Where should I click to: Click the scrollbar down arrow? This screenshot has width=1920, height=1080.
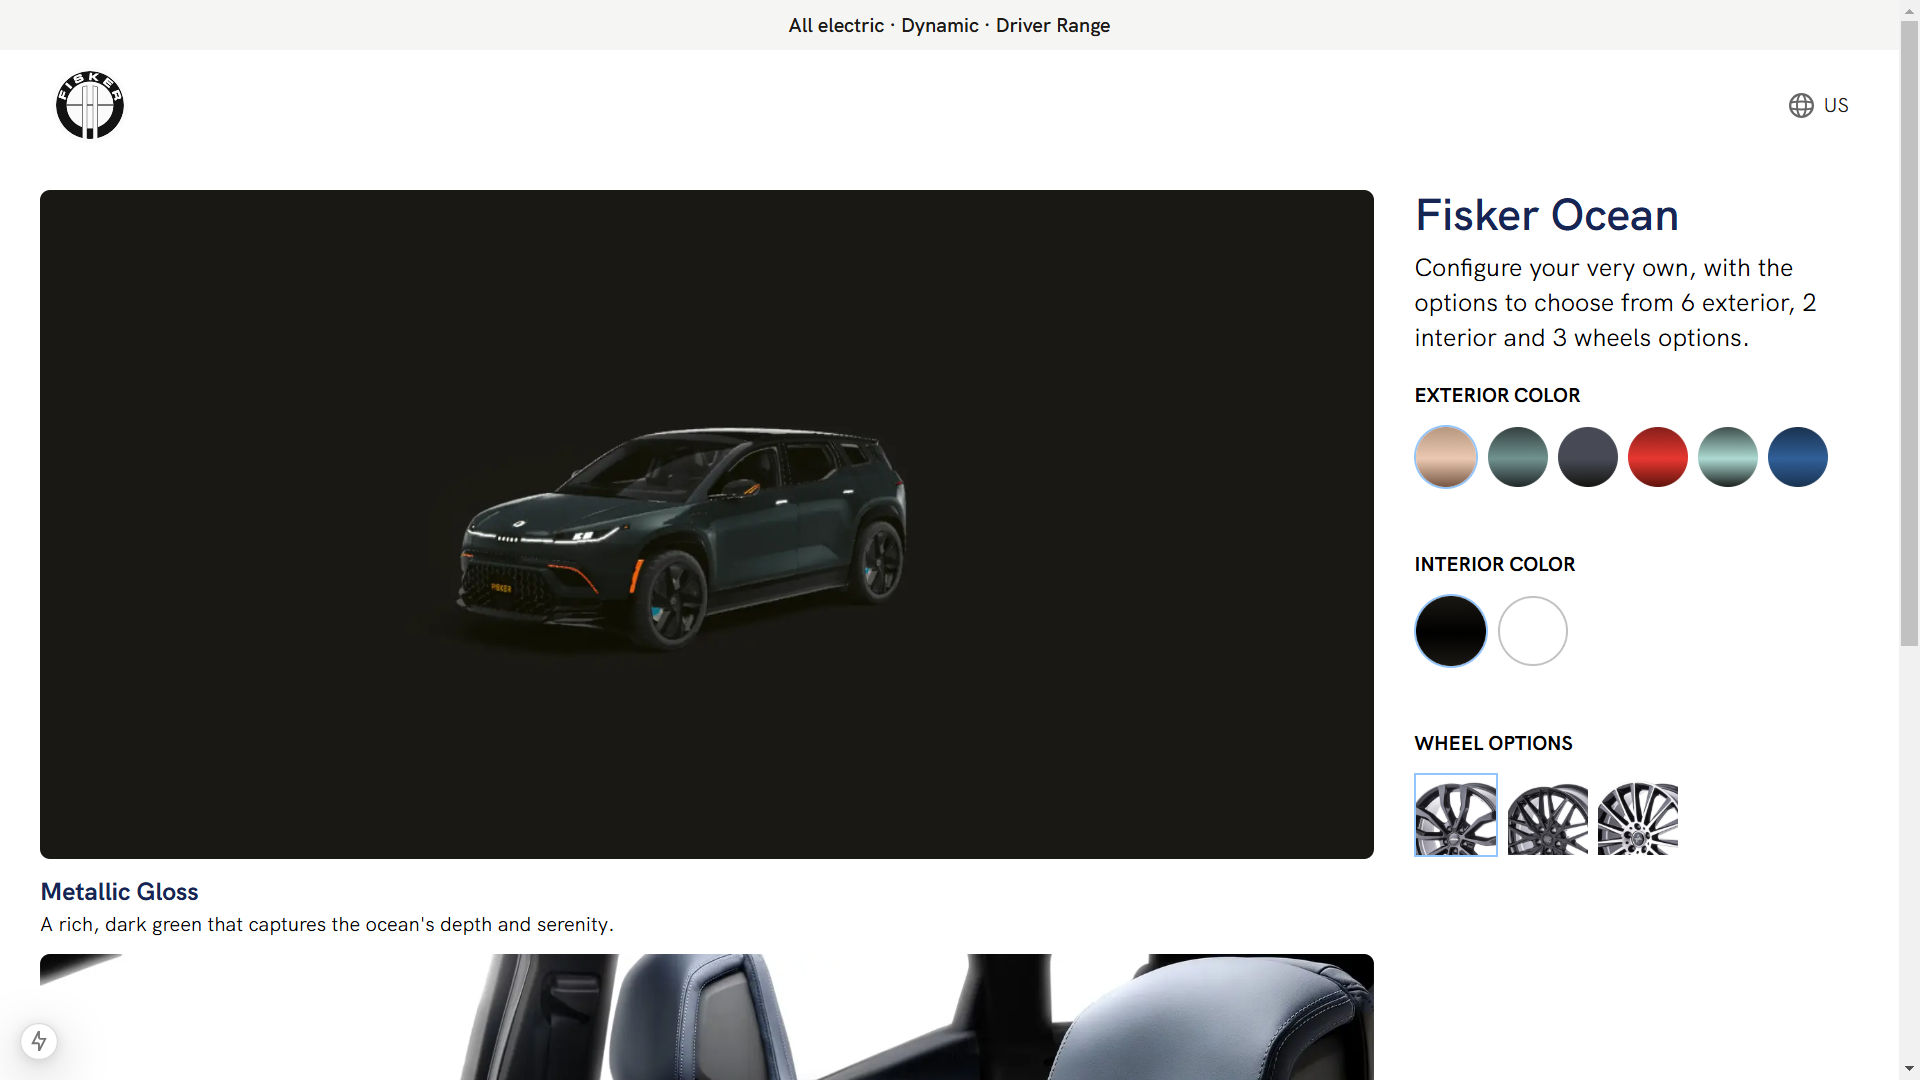tap(1910, 1069)
